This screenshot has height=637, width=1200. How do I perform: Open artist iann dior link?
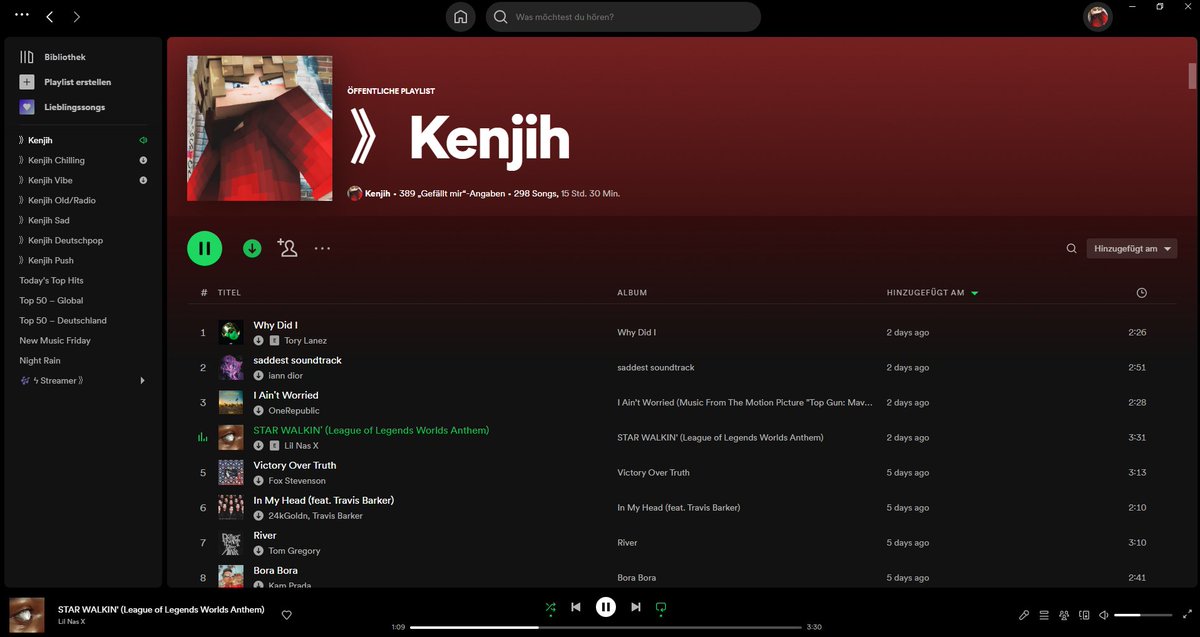(x=285, y=376)
